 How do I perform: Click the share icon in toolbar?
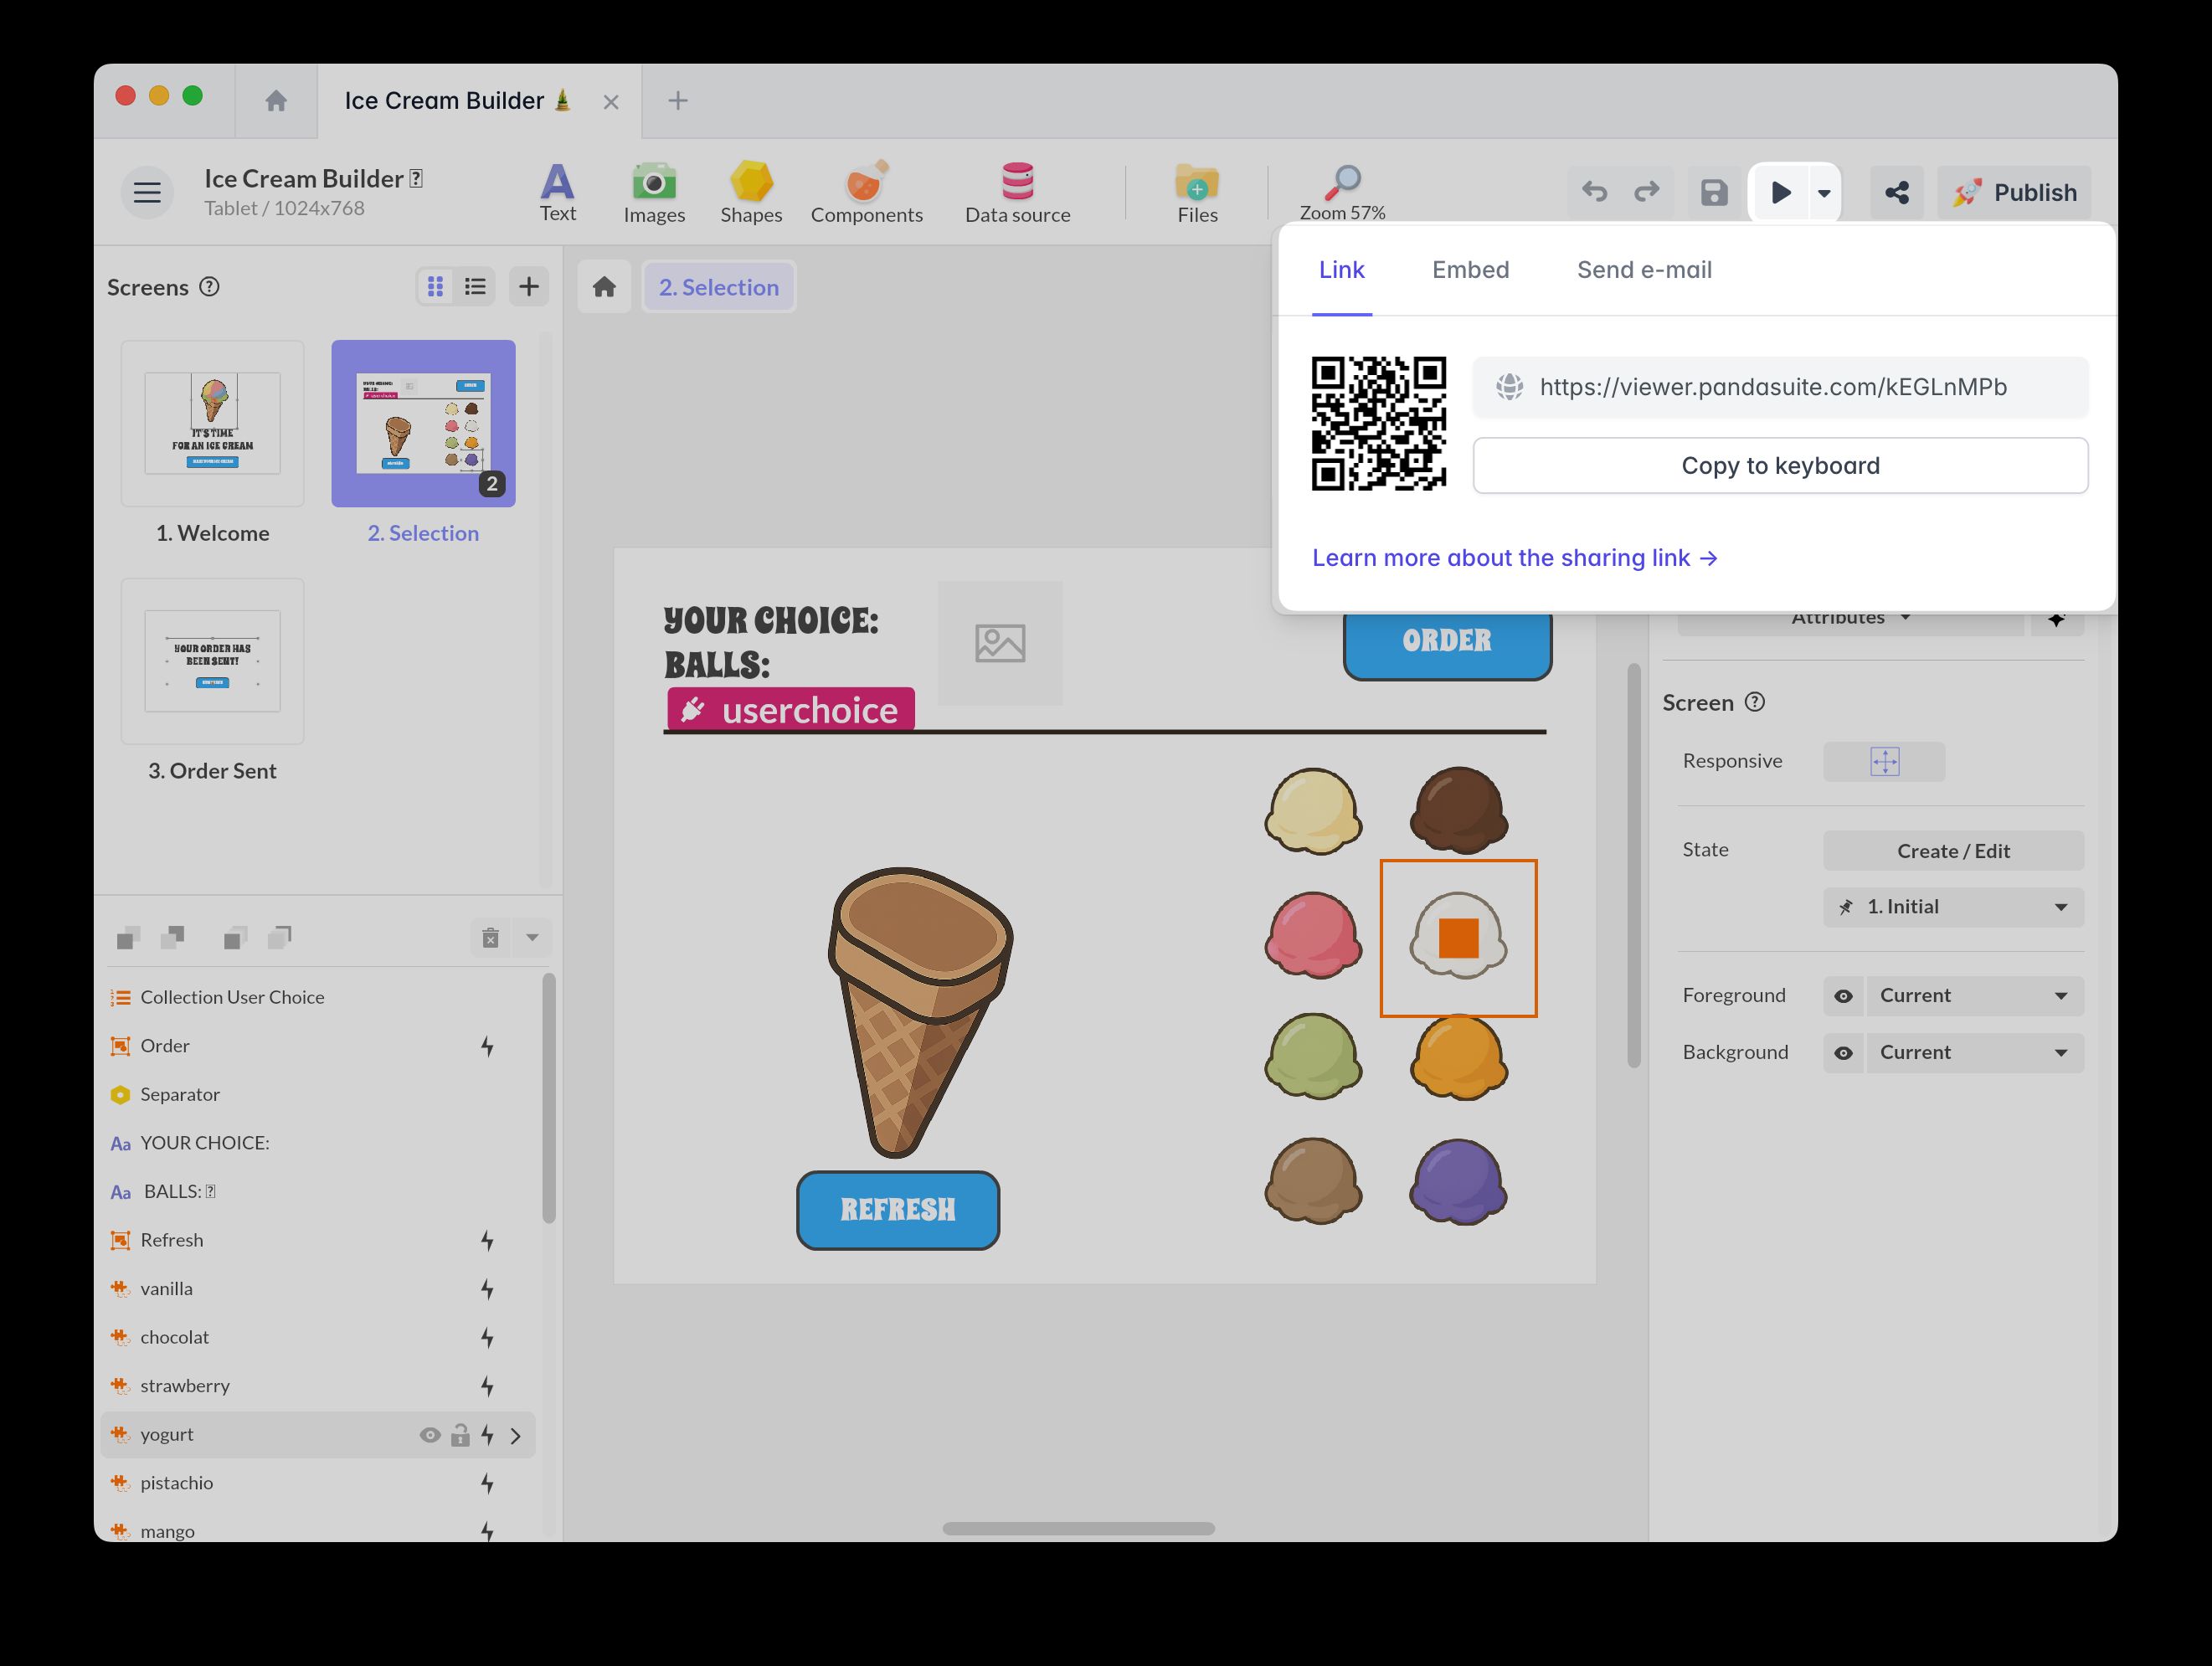click(1897, 192)
